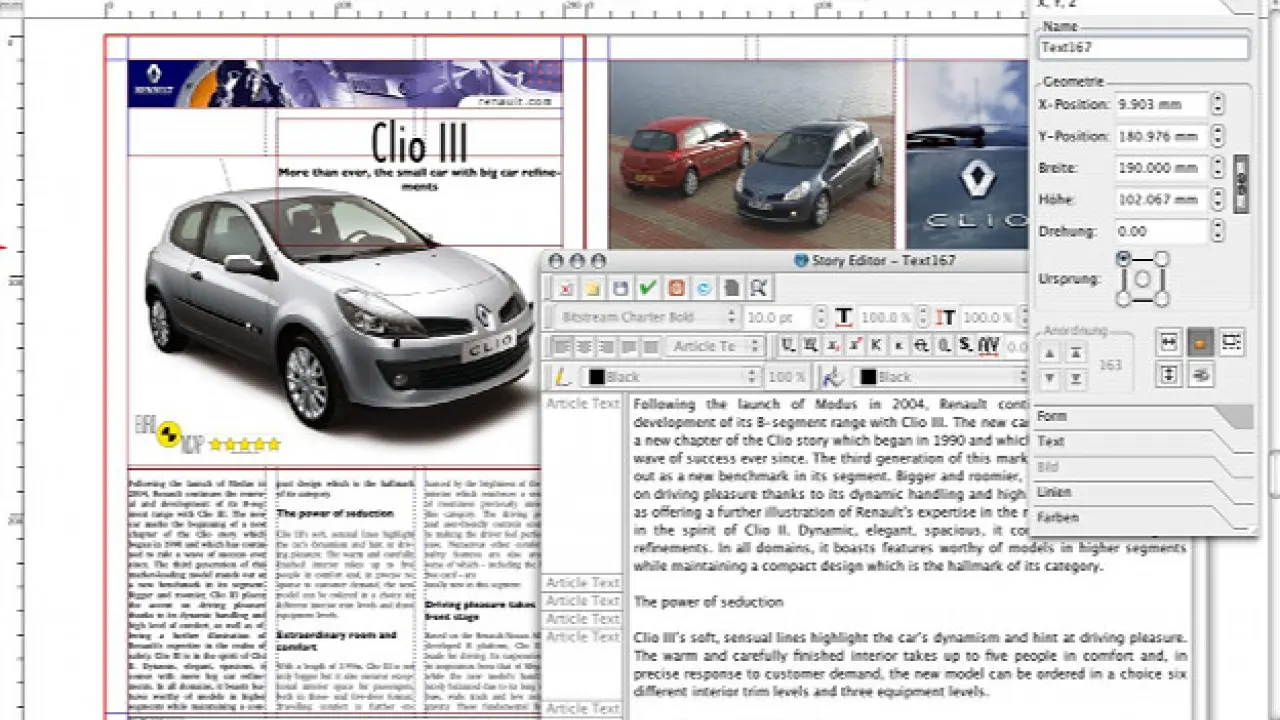The height and width of the screenshot is (720, 1280).
Task: Click the flip horizontal icon in properties
Action: click(x=1169, y=343)
